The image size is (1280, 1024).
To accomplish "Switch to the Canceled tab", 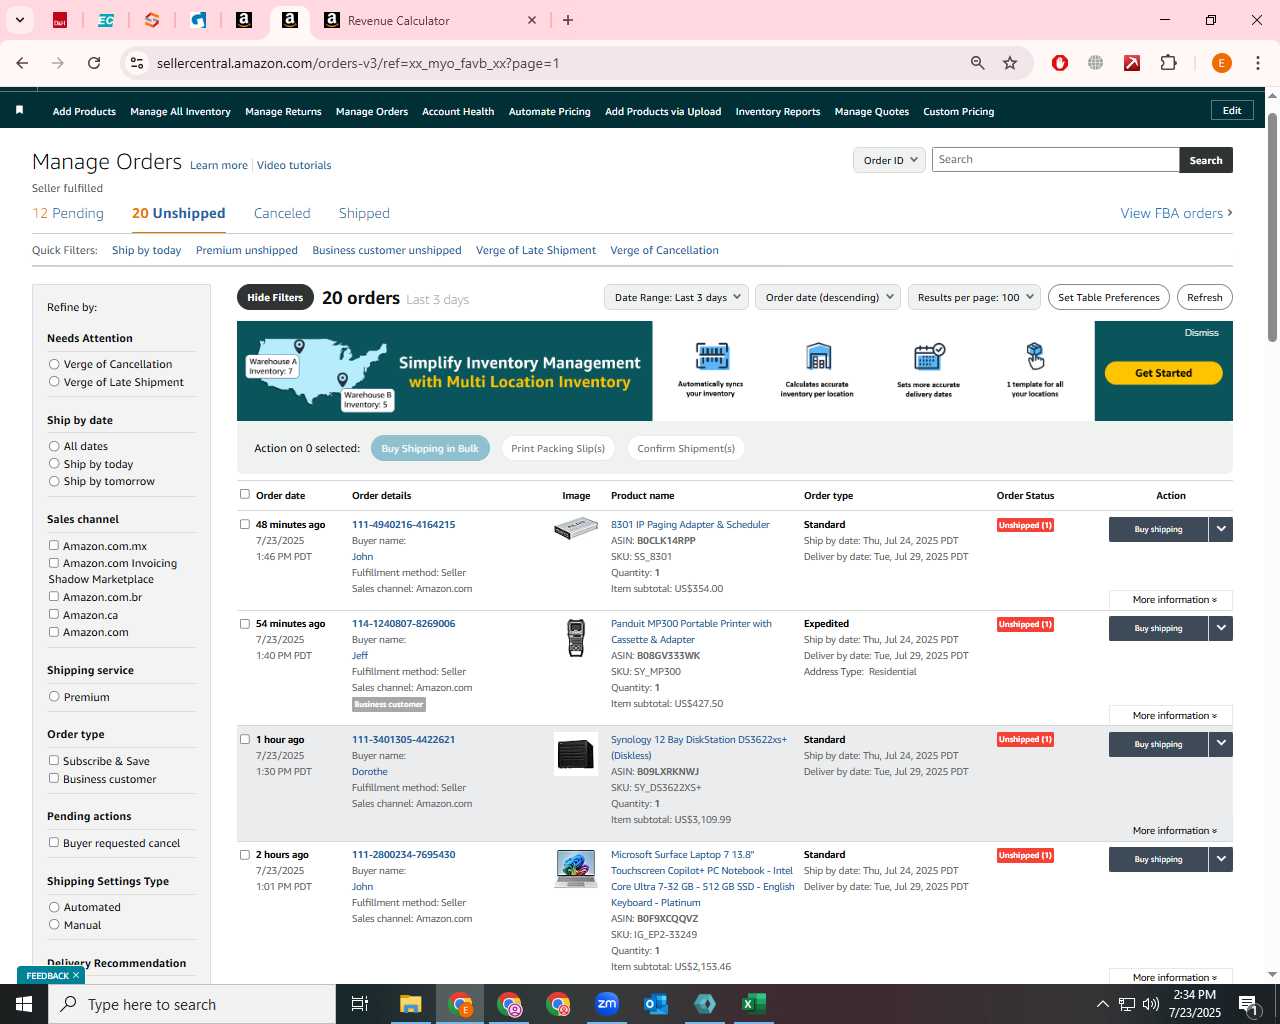I will [x=282, y=213].
